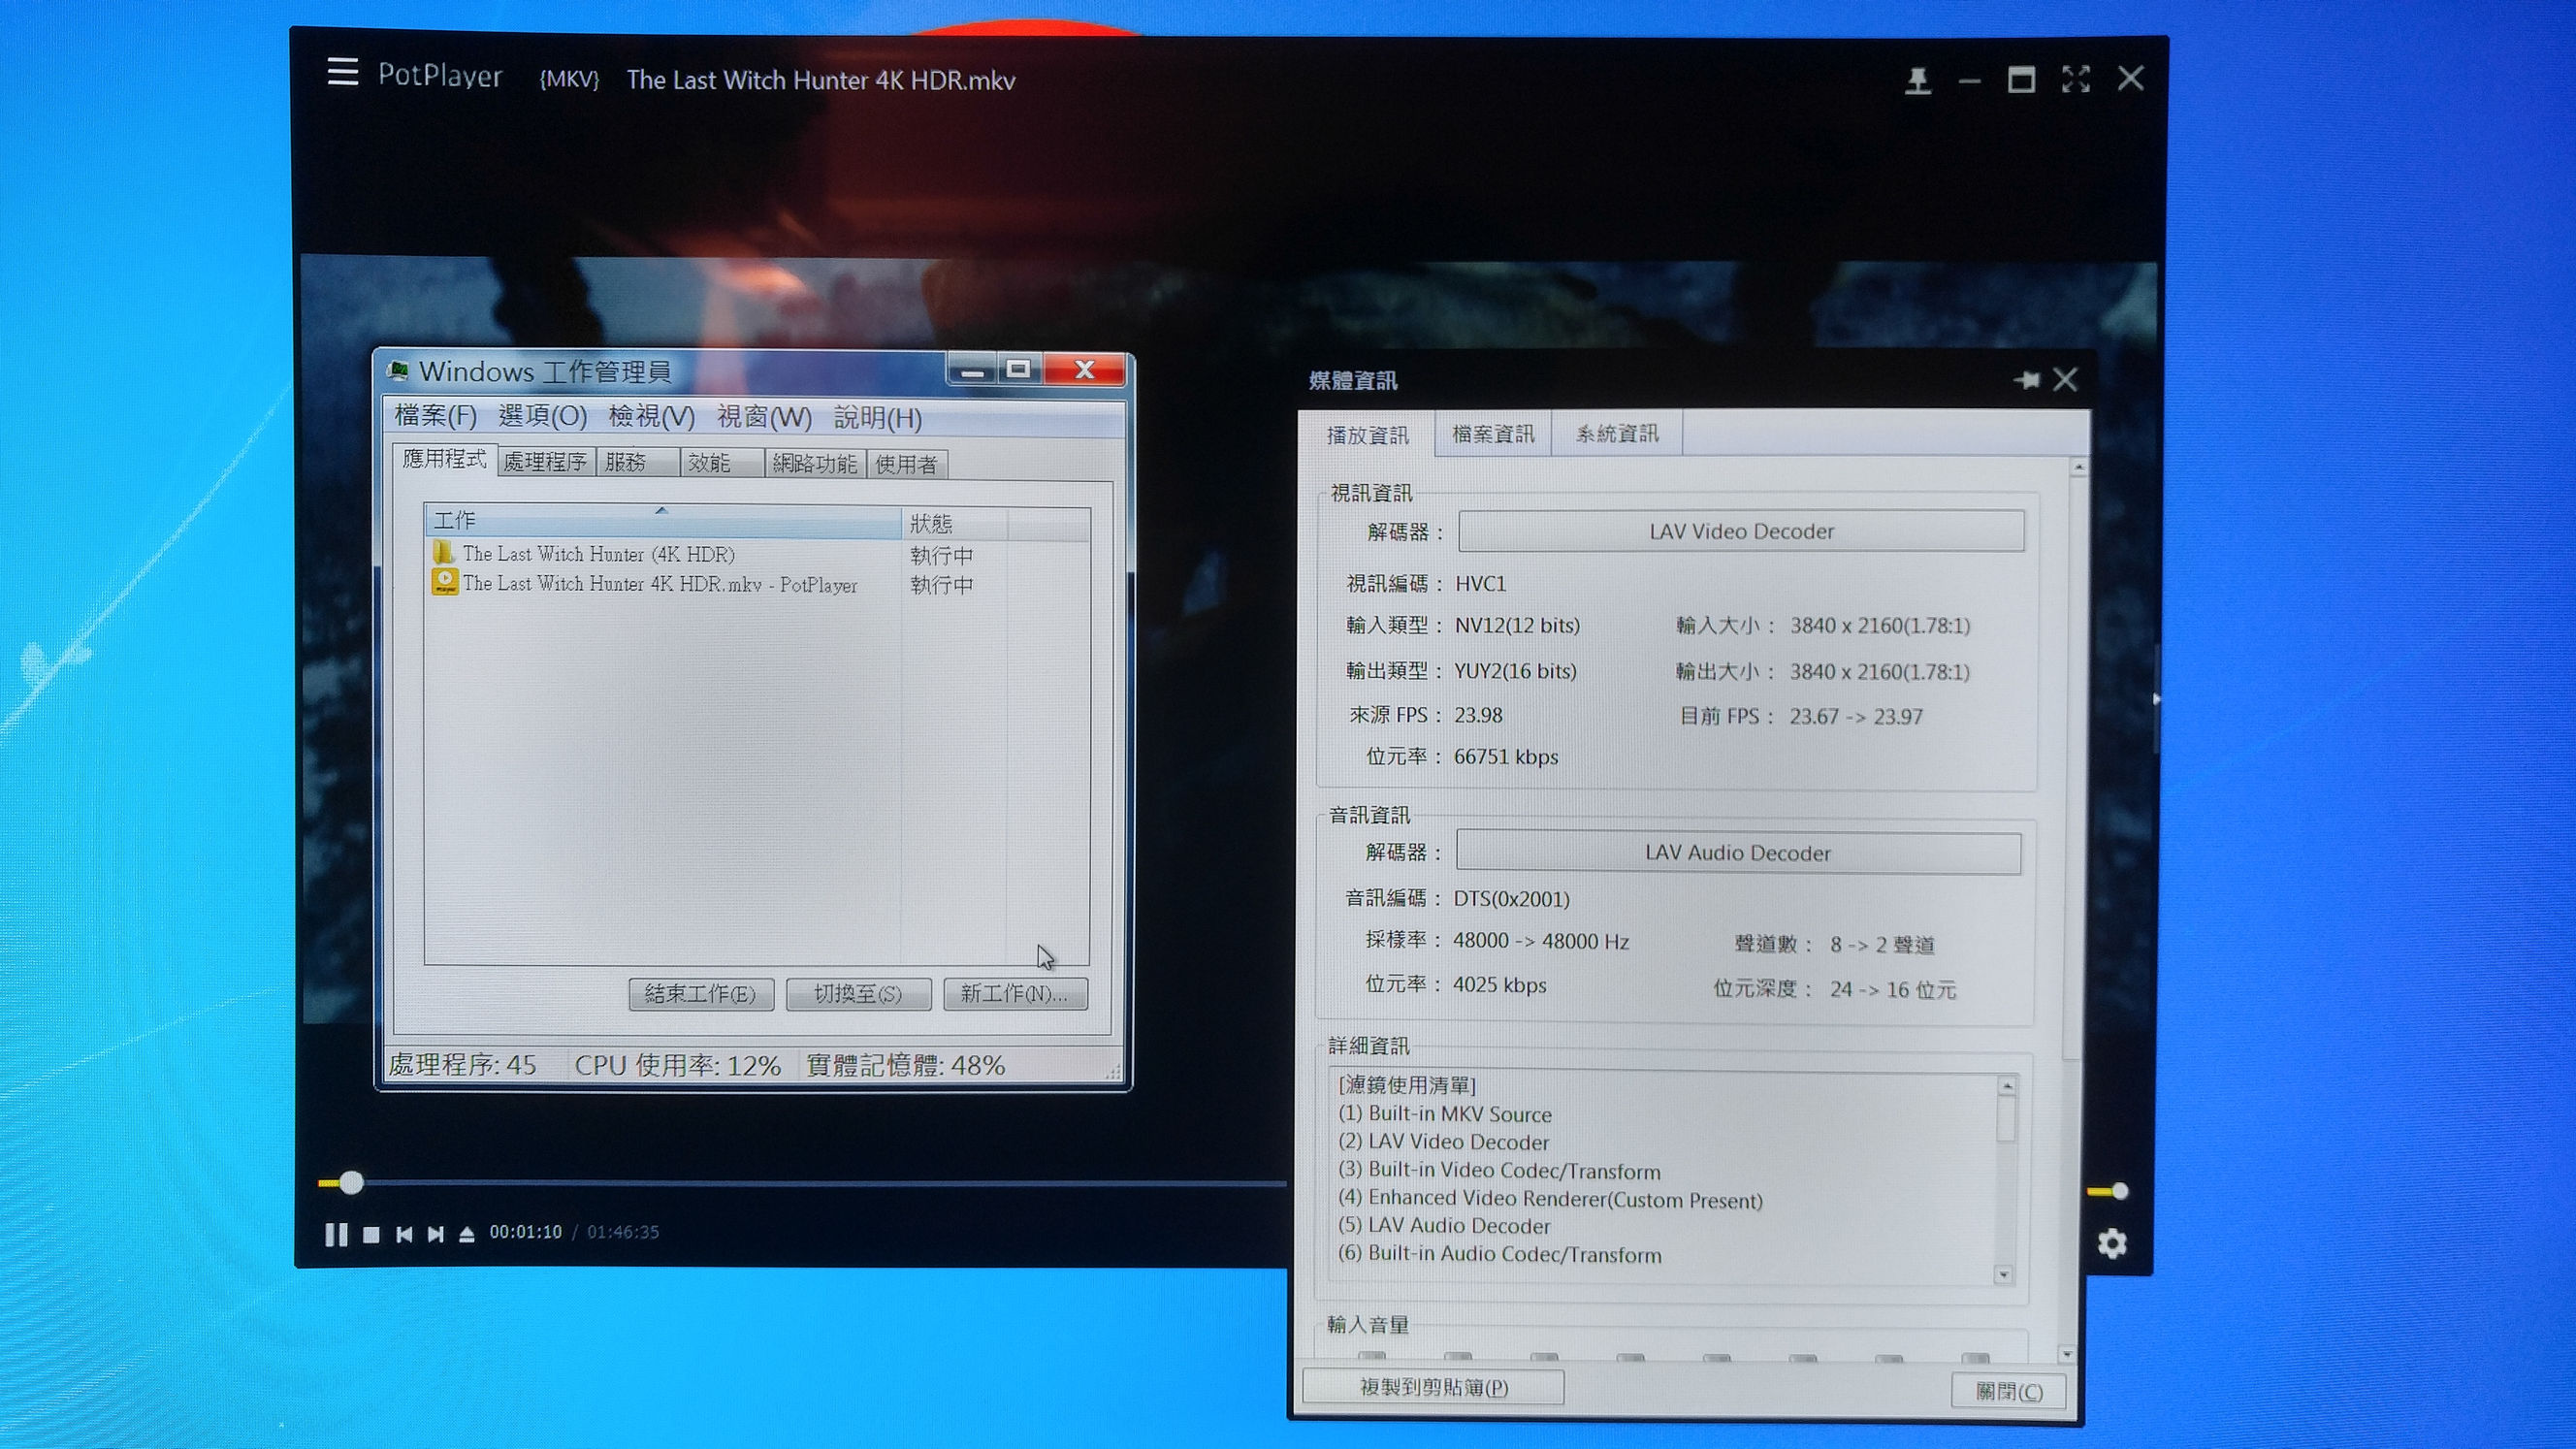This screenshot has width=2576, height=1449.
Task: Skip to next track in PotPlayer
Action: click(435, 1235)
